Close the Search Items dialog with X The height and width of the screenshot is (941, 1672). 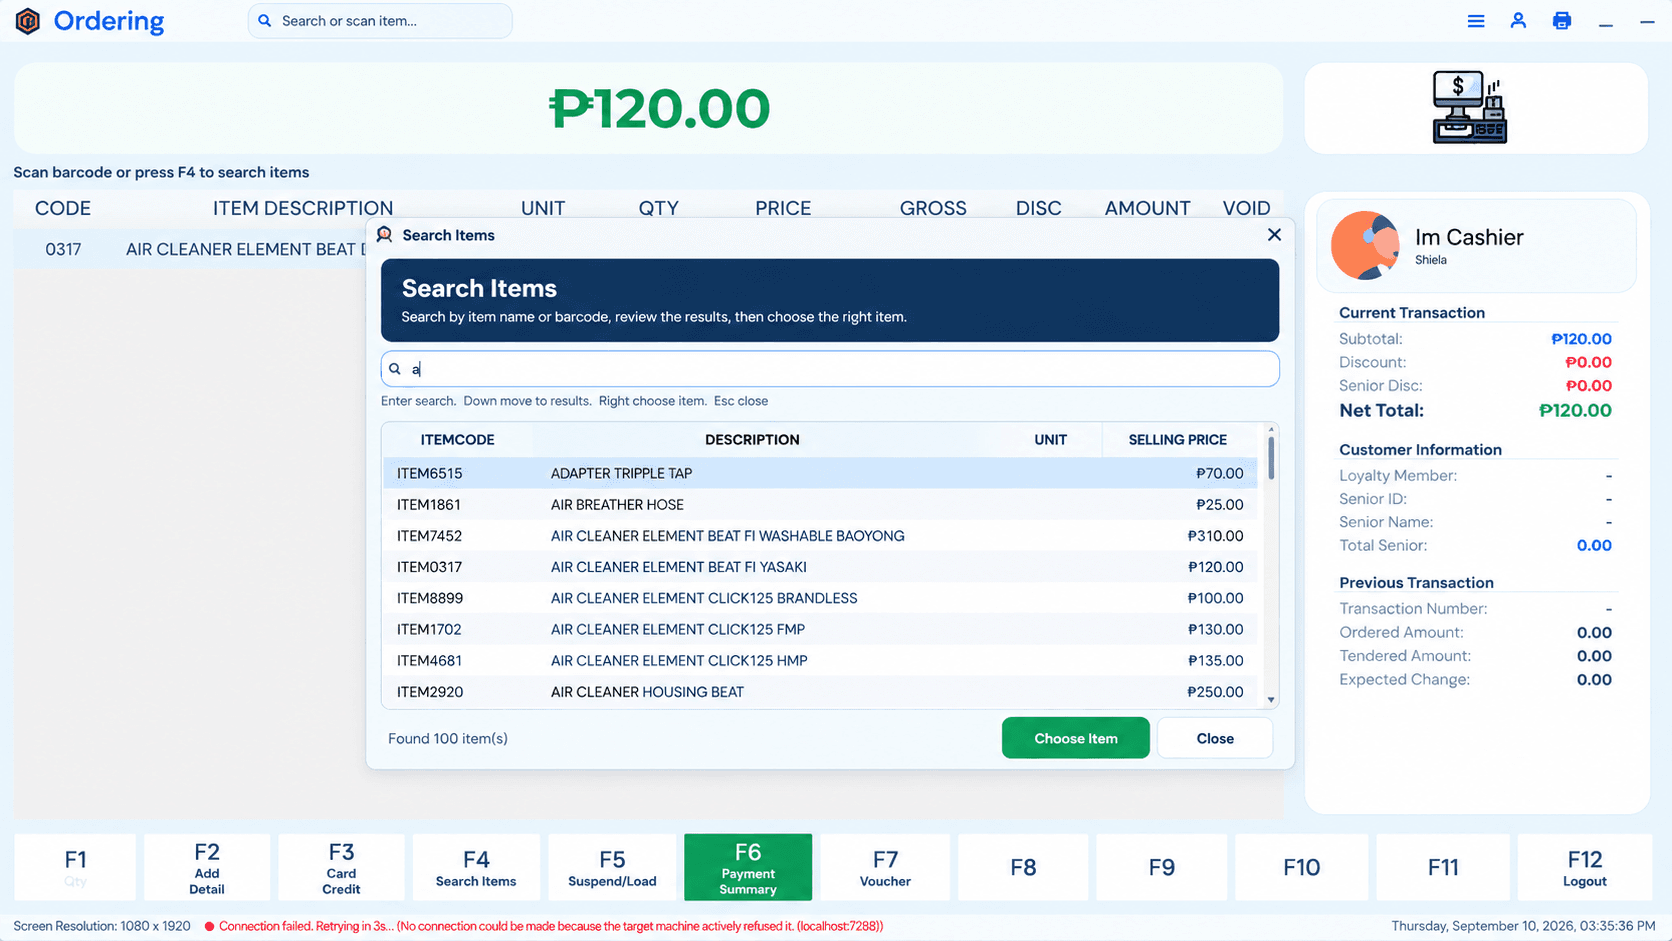coord(1274,235)
